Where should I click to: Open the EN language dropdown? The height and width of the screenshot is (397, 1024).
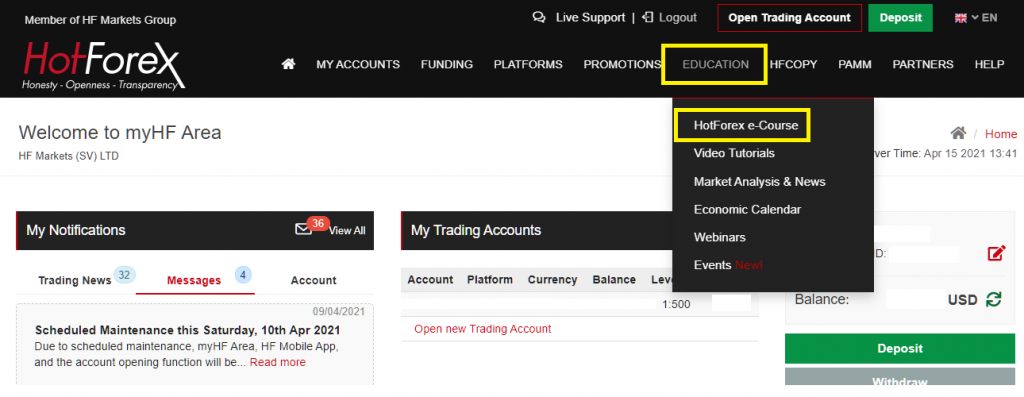click(985, 18)
